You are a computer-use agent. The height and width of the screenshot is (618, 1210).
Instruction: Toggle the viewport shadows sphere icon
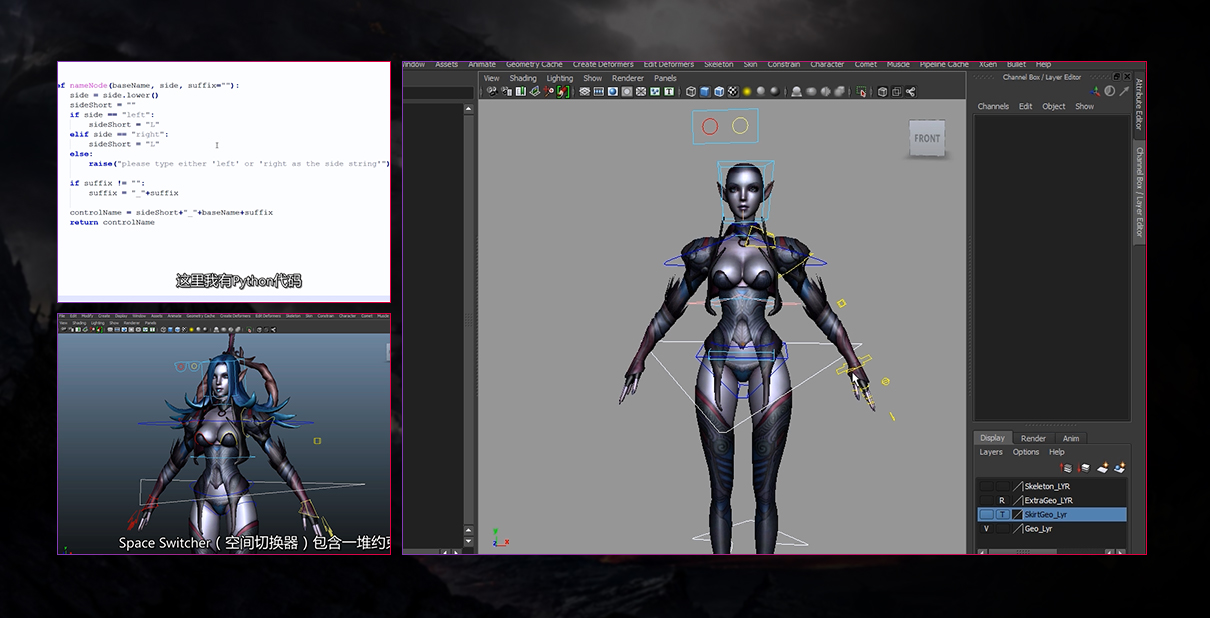coord(761,92)
